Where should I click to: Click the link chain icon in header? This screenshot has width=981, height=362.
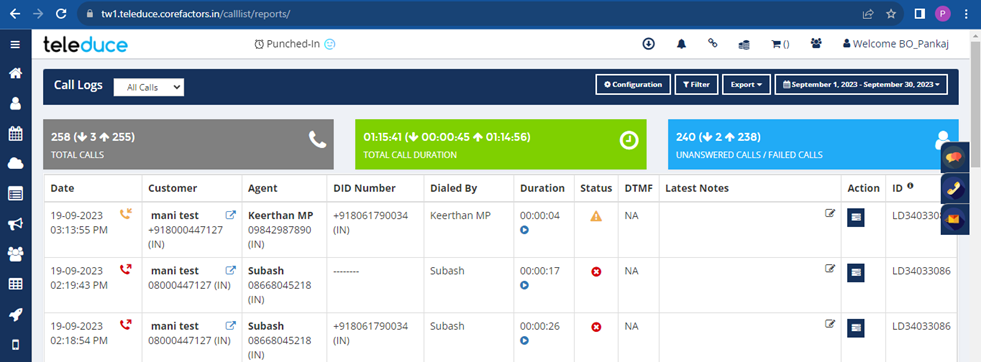click(712, 43)
